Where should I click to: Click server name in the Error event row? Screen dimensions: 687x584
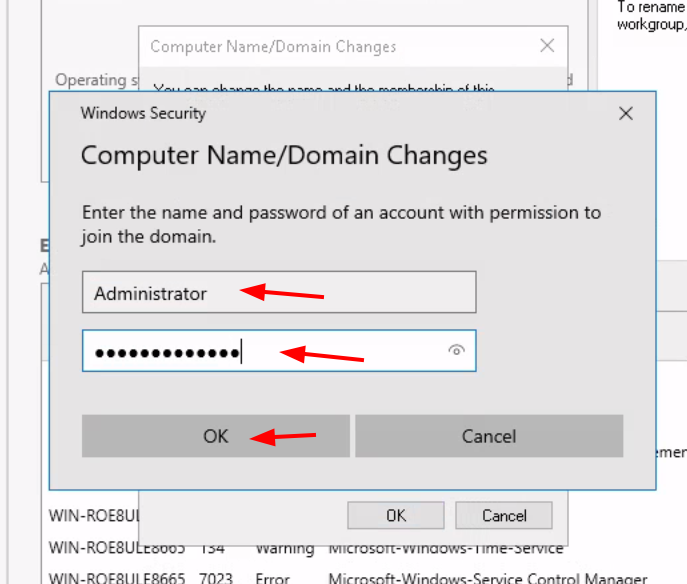pos(117,578)
